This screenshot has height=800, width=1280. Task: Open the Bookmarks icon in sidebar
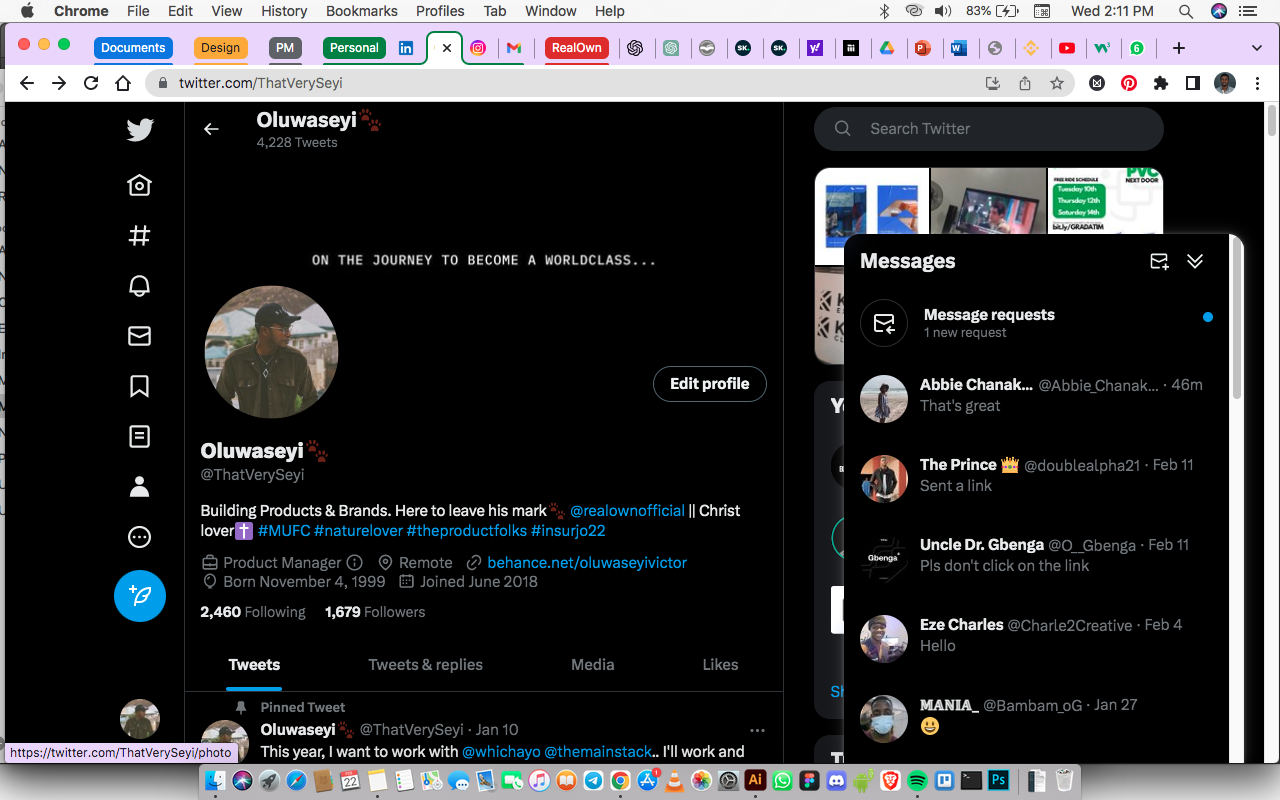[x=140, y=386]
